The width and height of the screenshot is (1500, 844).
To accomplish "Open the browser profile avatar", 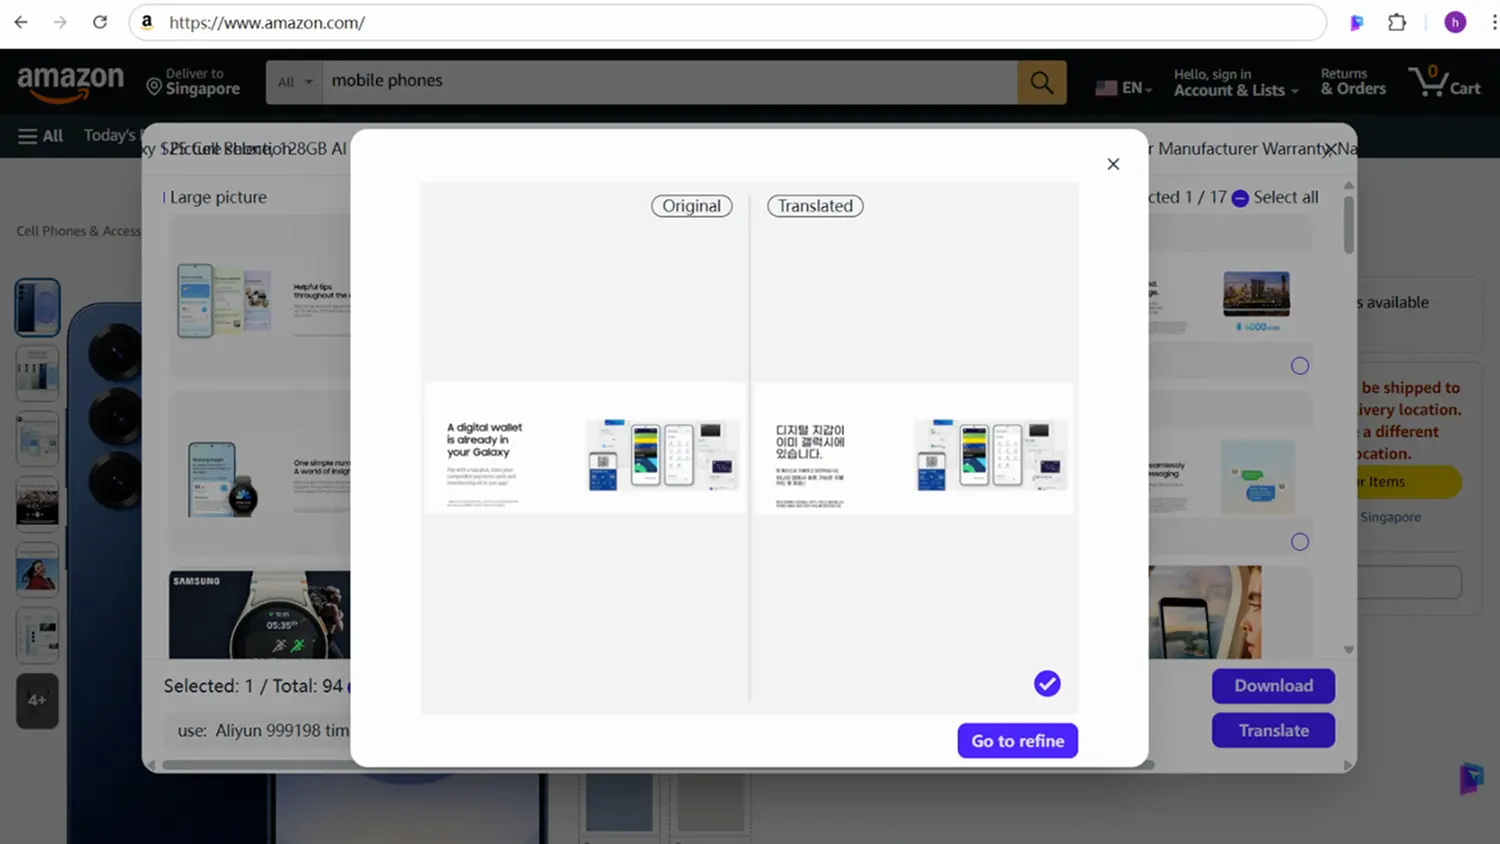I will click(x=1455, y=22).
